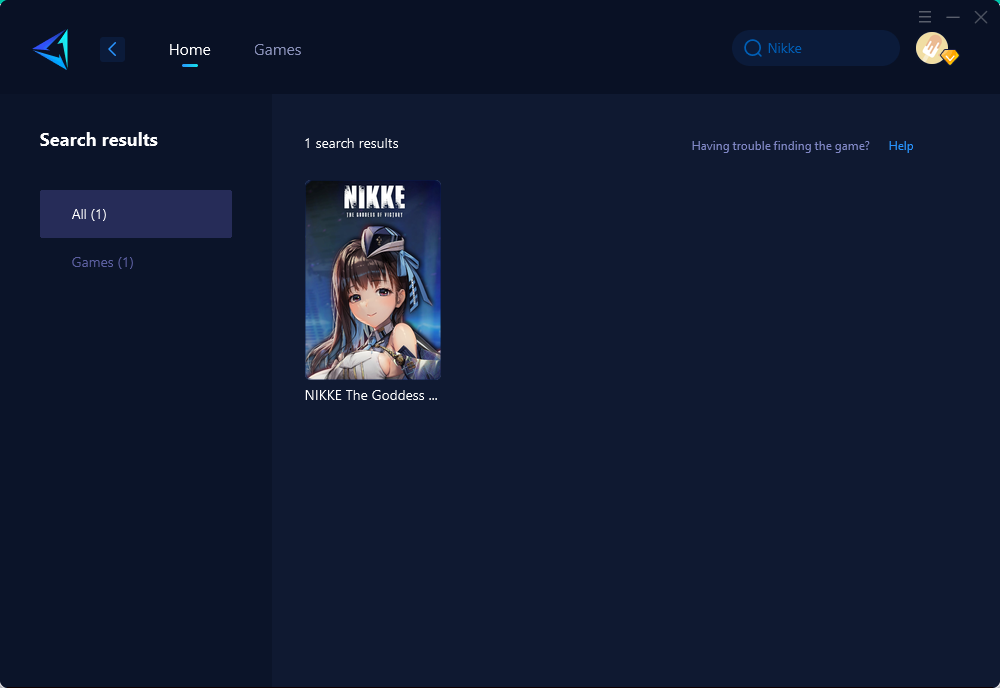Click the Help link

click(x=901, y=145)
